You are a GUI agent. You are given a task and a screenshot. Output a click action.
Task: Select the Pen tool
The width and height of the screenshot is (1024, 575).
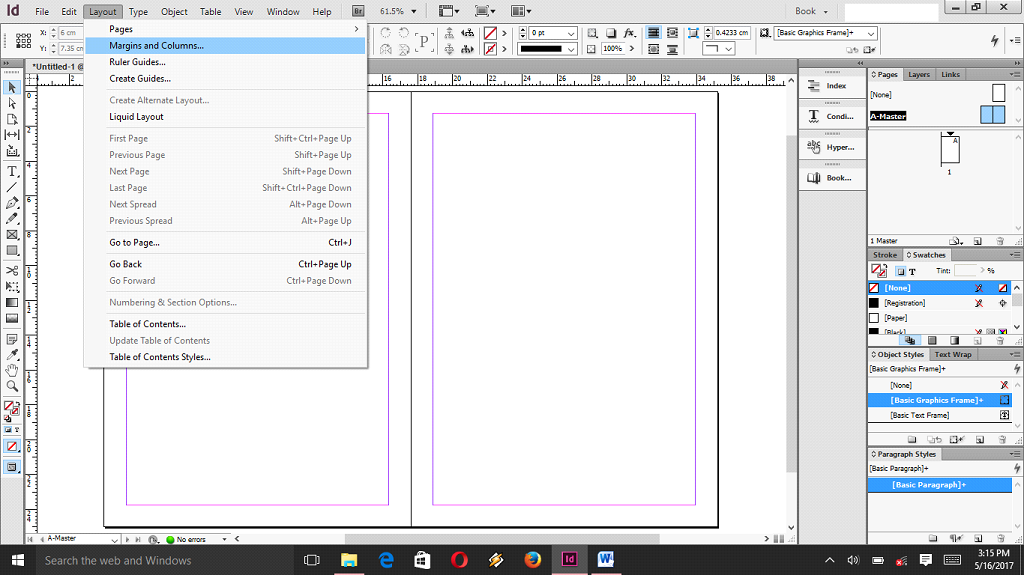12,203
